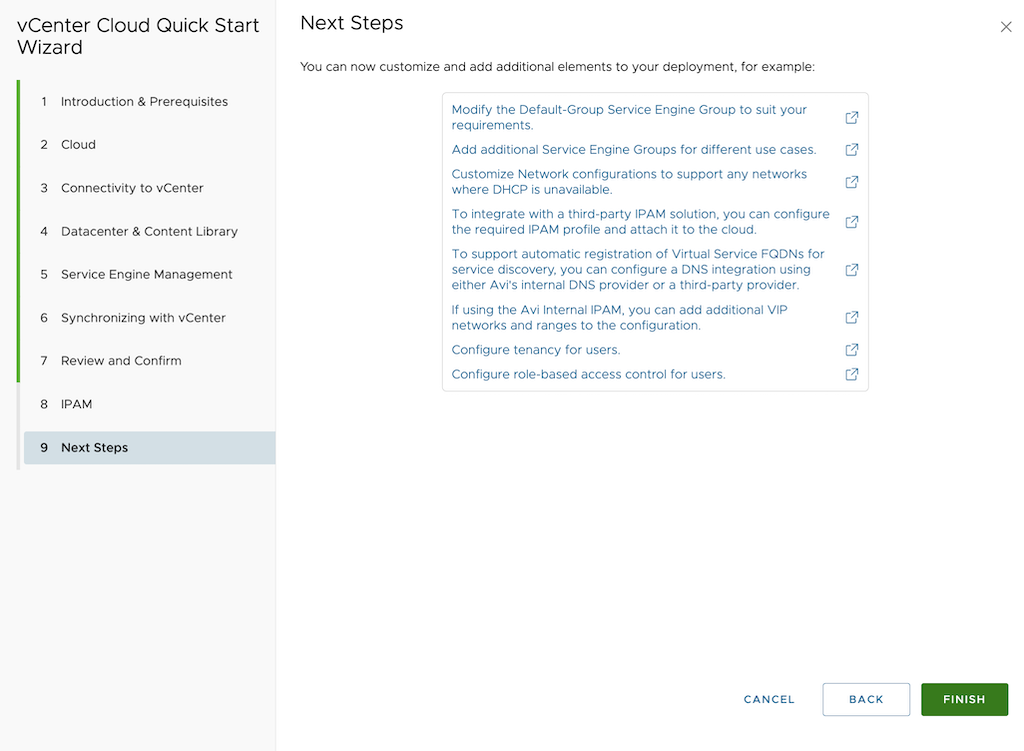Switch to the IPAM step
Viewport: 1024px width, 751px height.
[x=76, y=404]
